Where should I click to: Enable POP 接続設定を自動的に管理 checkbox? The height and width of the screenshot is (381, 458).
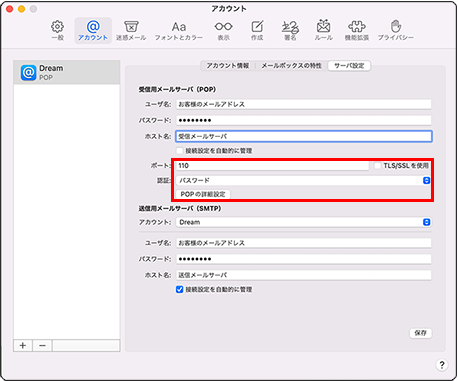180,151
